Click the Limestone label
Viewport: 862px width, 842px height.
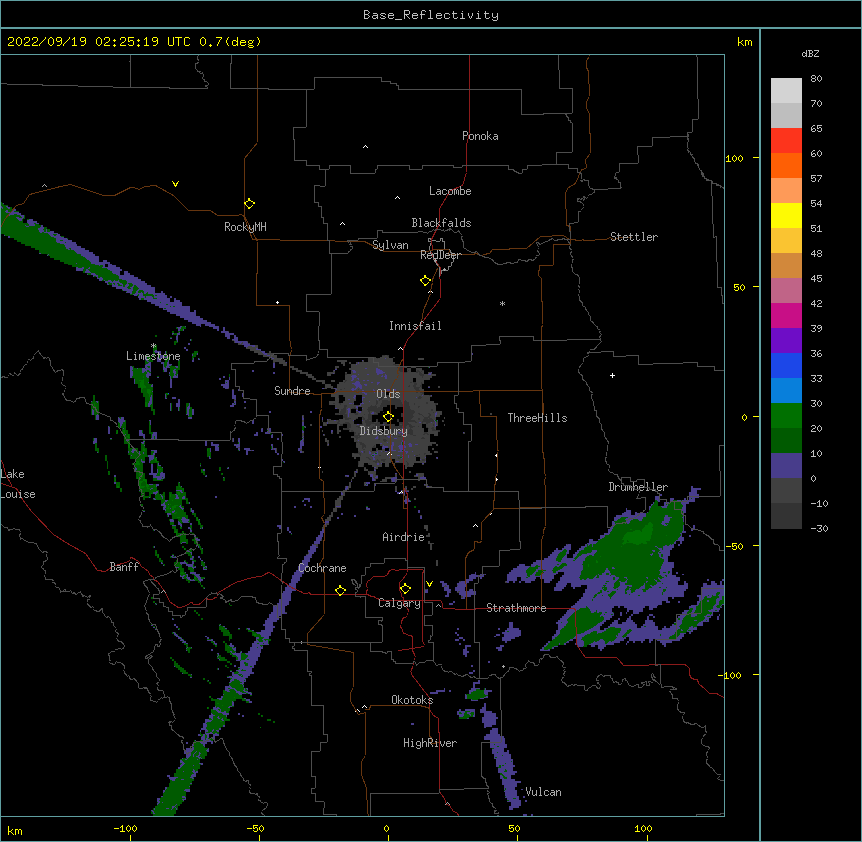point(153,356)
